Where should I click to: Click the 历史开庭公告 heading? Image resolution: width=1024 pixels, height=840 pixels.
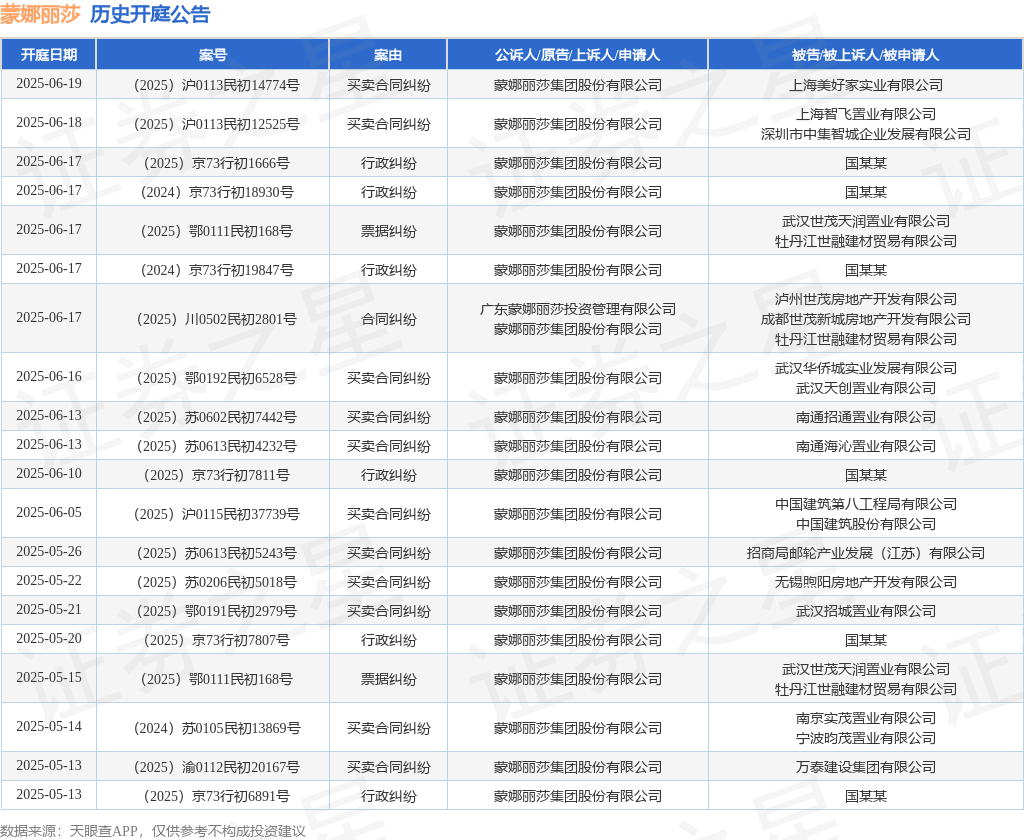(x=150, y=14)
